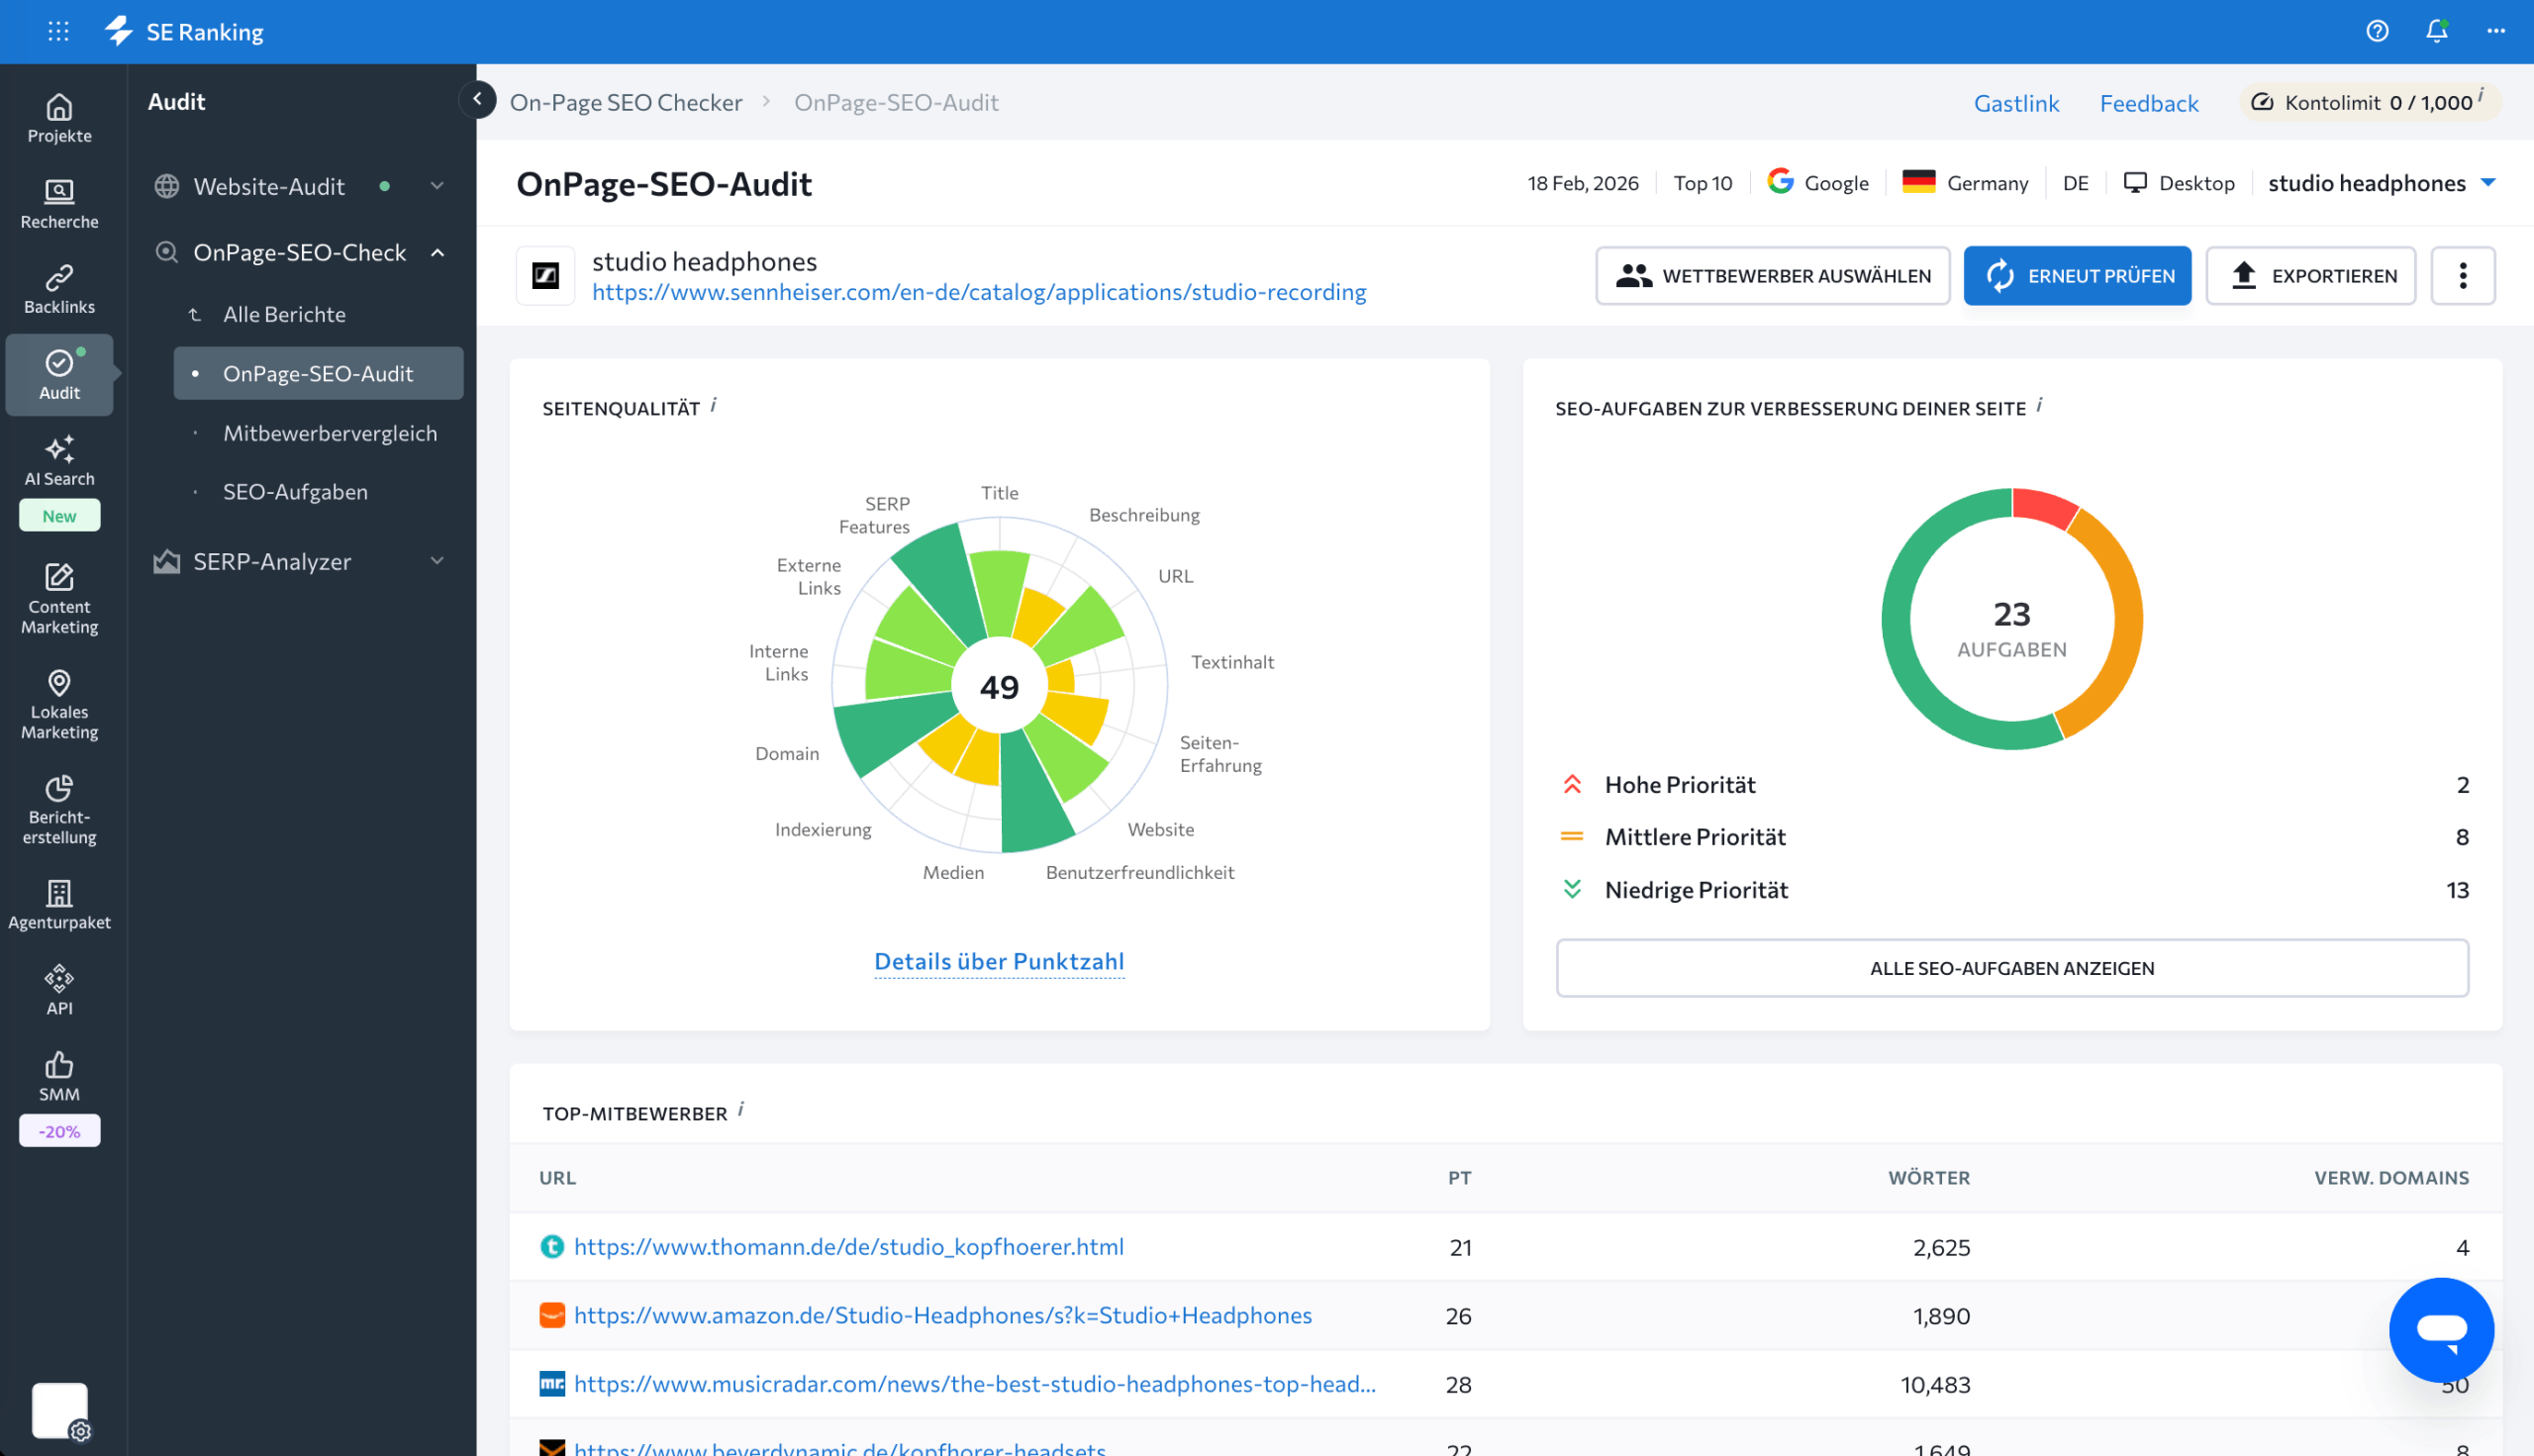
Task: Open musicradar.com competitor URL
Action: tap(975, 1384)
